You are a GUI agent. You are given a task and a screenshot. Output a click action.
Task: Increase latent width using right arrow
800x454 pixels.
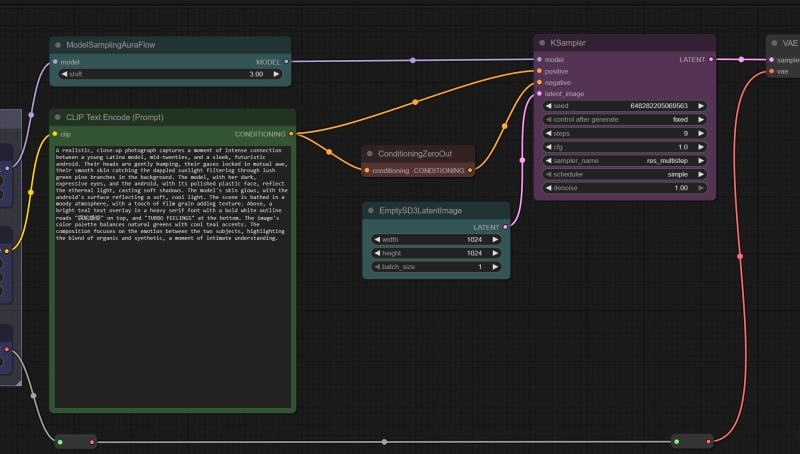coord(494,240)
